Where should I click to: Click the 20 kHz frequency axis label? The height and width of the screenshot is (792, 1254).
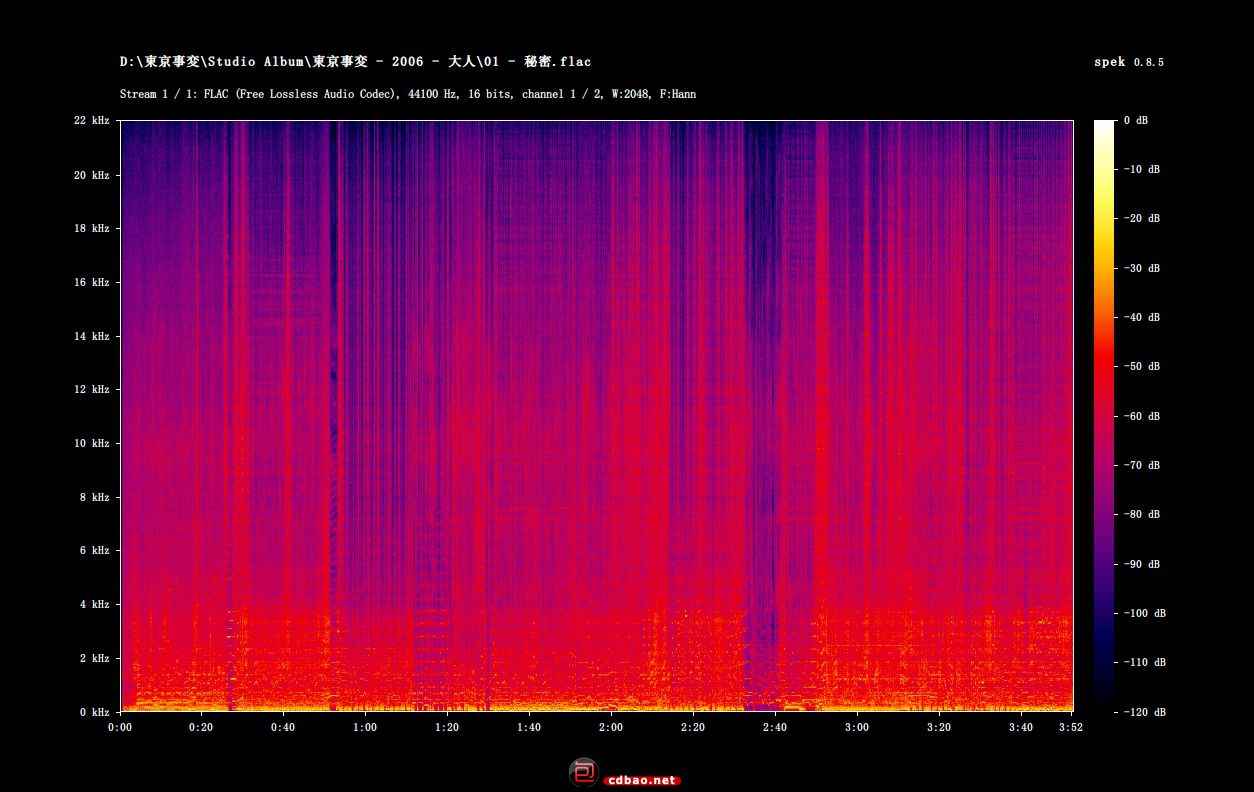click(92, 175)
